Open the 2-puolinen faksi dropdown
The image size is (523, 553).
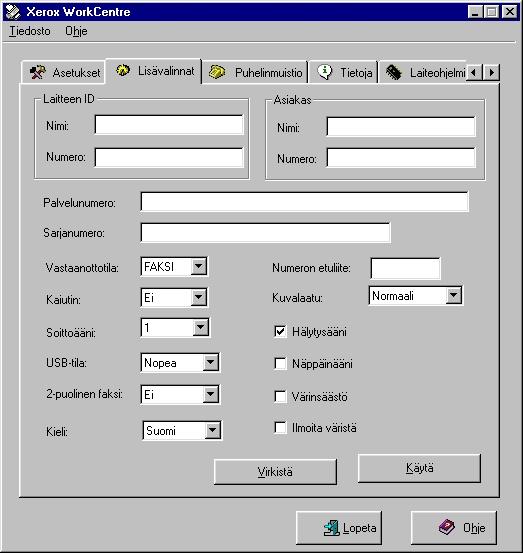click(x=211, y=394)
